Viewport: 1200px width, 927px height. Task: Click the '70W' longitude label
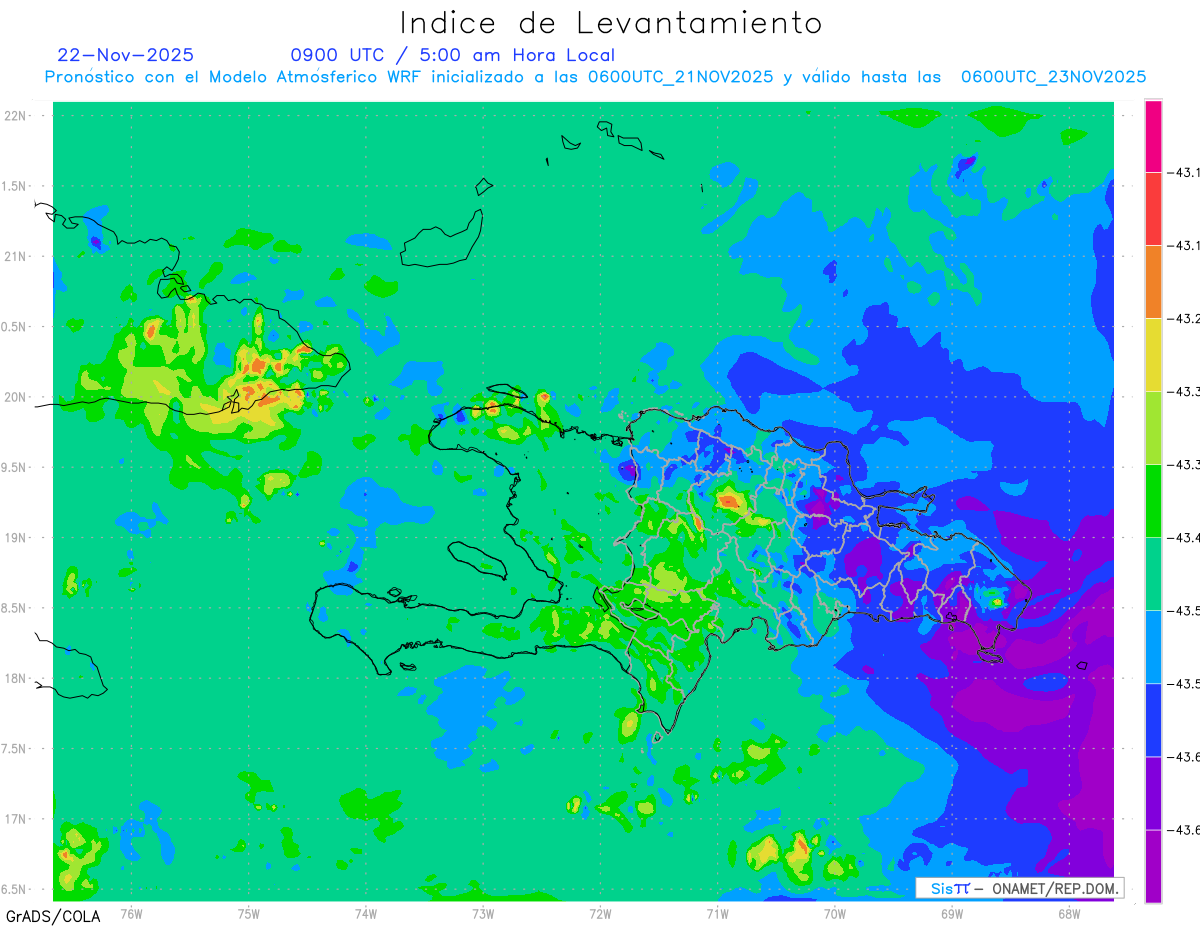(835, 913)
